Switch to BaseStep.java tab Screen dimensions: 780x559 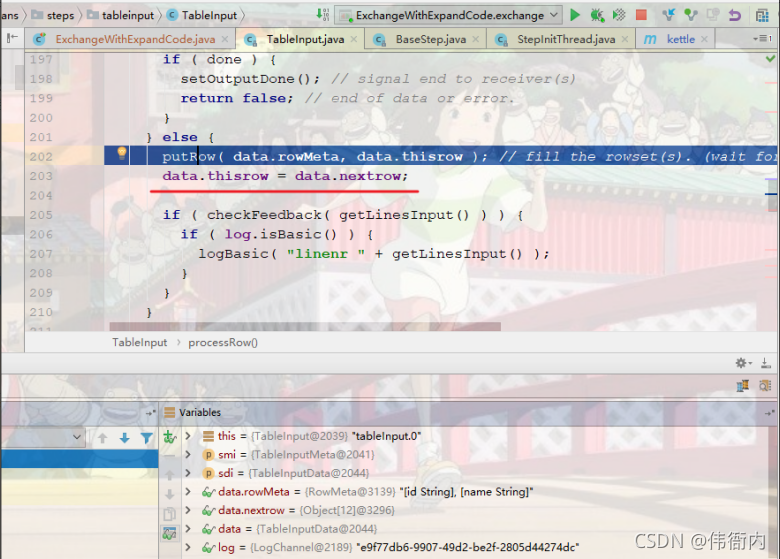[431, 39]
